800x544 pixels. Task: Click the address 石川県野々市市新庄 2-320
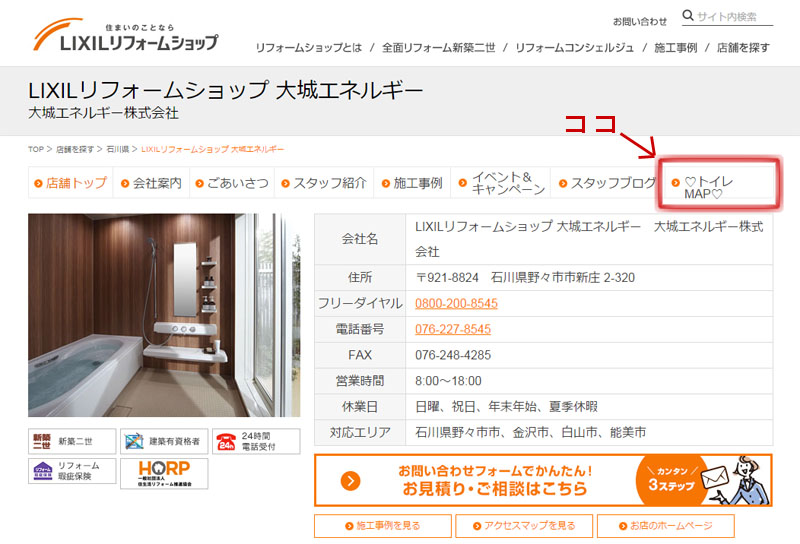point(563,278)
